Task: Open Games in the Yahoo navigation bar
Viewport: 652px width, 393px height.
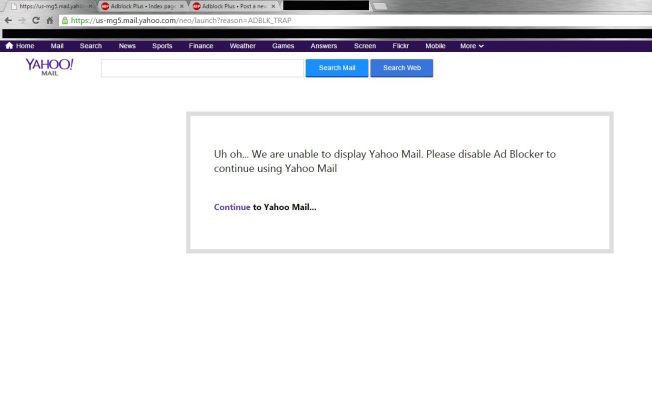Action: pyautogui.click(x=283, y=46)
